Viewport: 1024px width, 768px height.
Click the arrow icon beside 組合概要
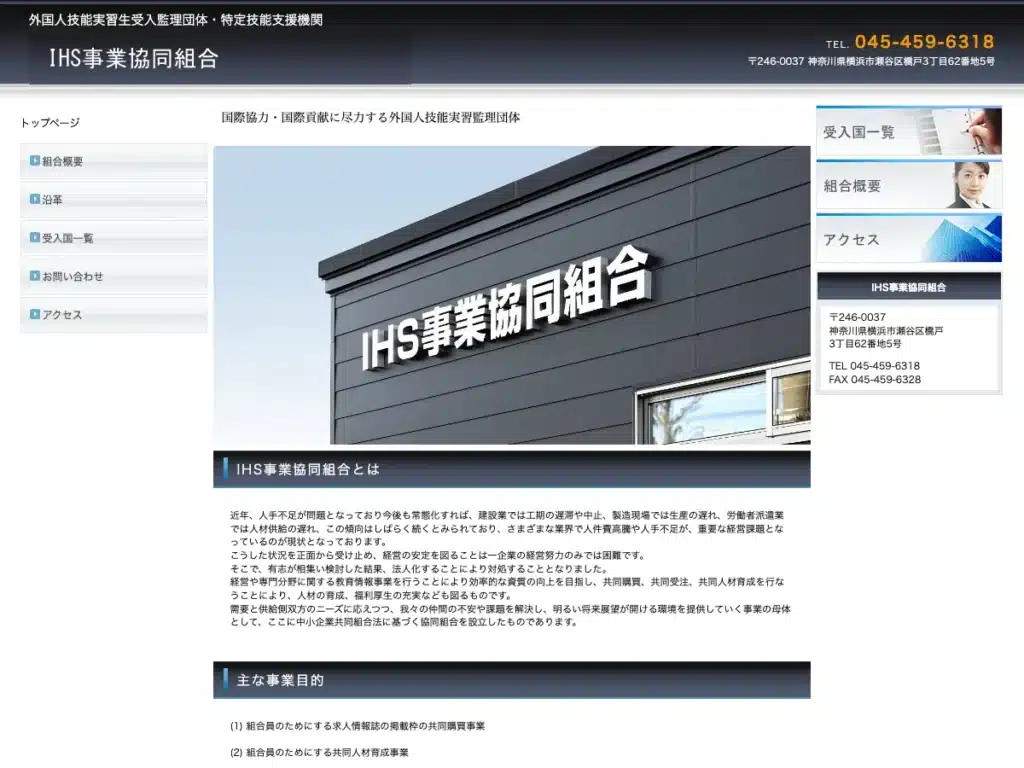coord(35,161)
